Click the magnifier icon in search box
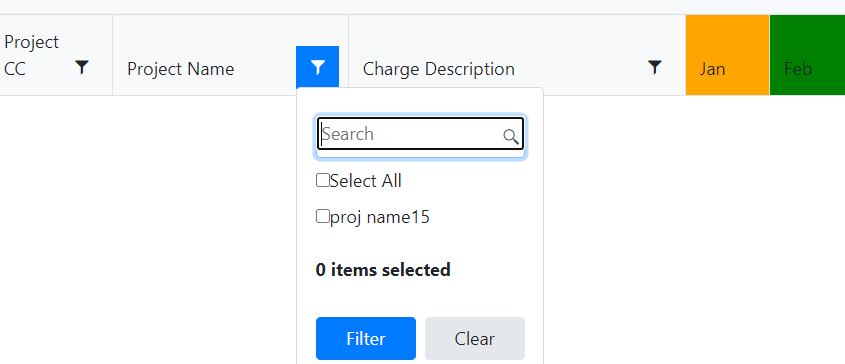Viewport: 845px width, 364px height. (511, 136)
